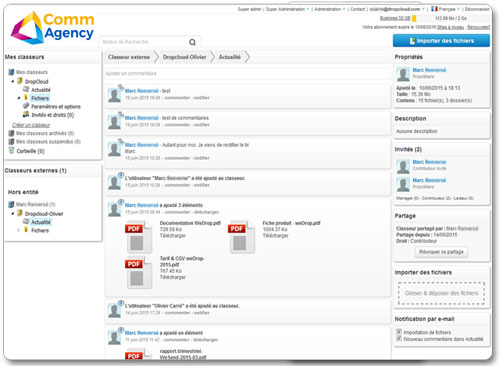Click the French flag icon

pos(434,9)
